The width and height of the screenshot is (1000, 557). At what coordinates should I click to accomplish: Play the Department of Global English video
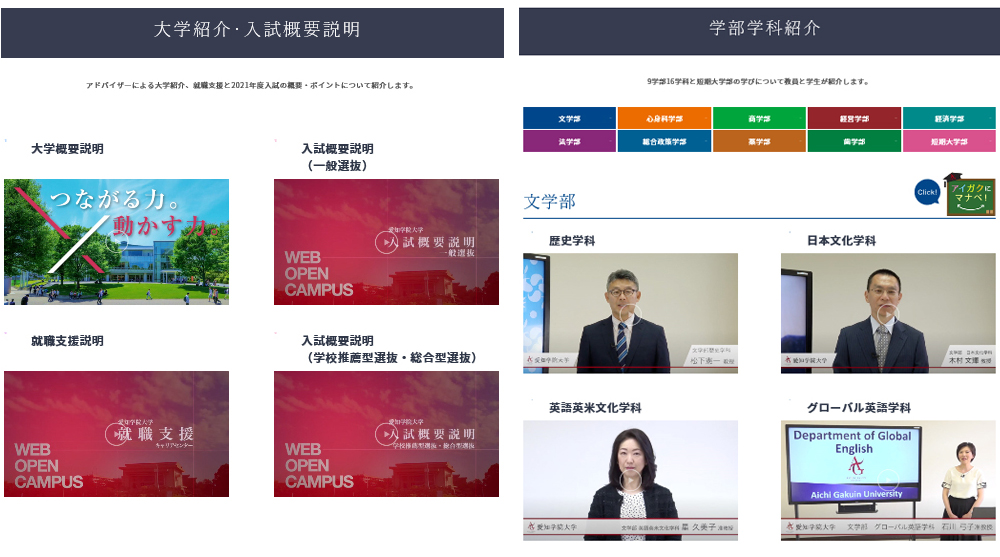888,480
